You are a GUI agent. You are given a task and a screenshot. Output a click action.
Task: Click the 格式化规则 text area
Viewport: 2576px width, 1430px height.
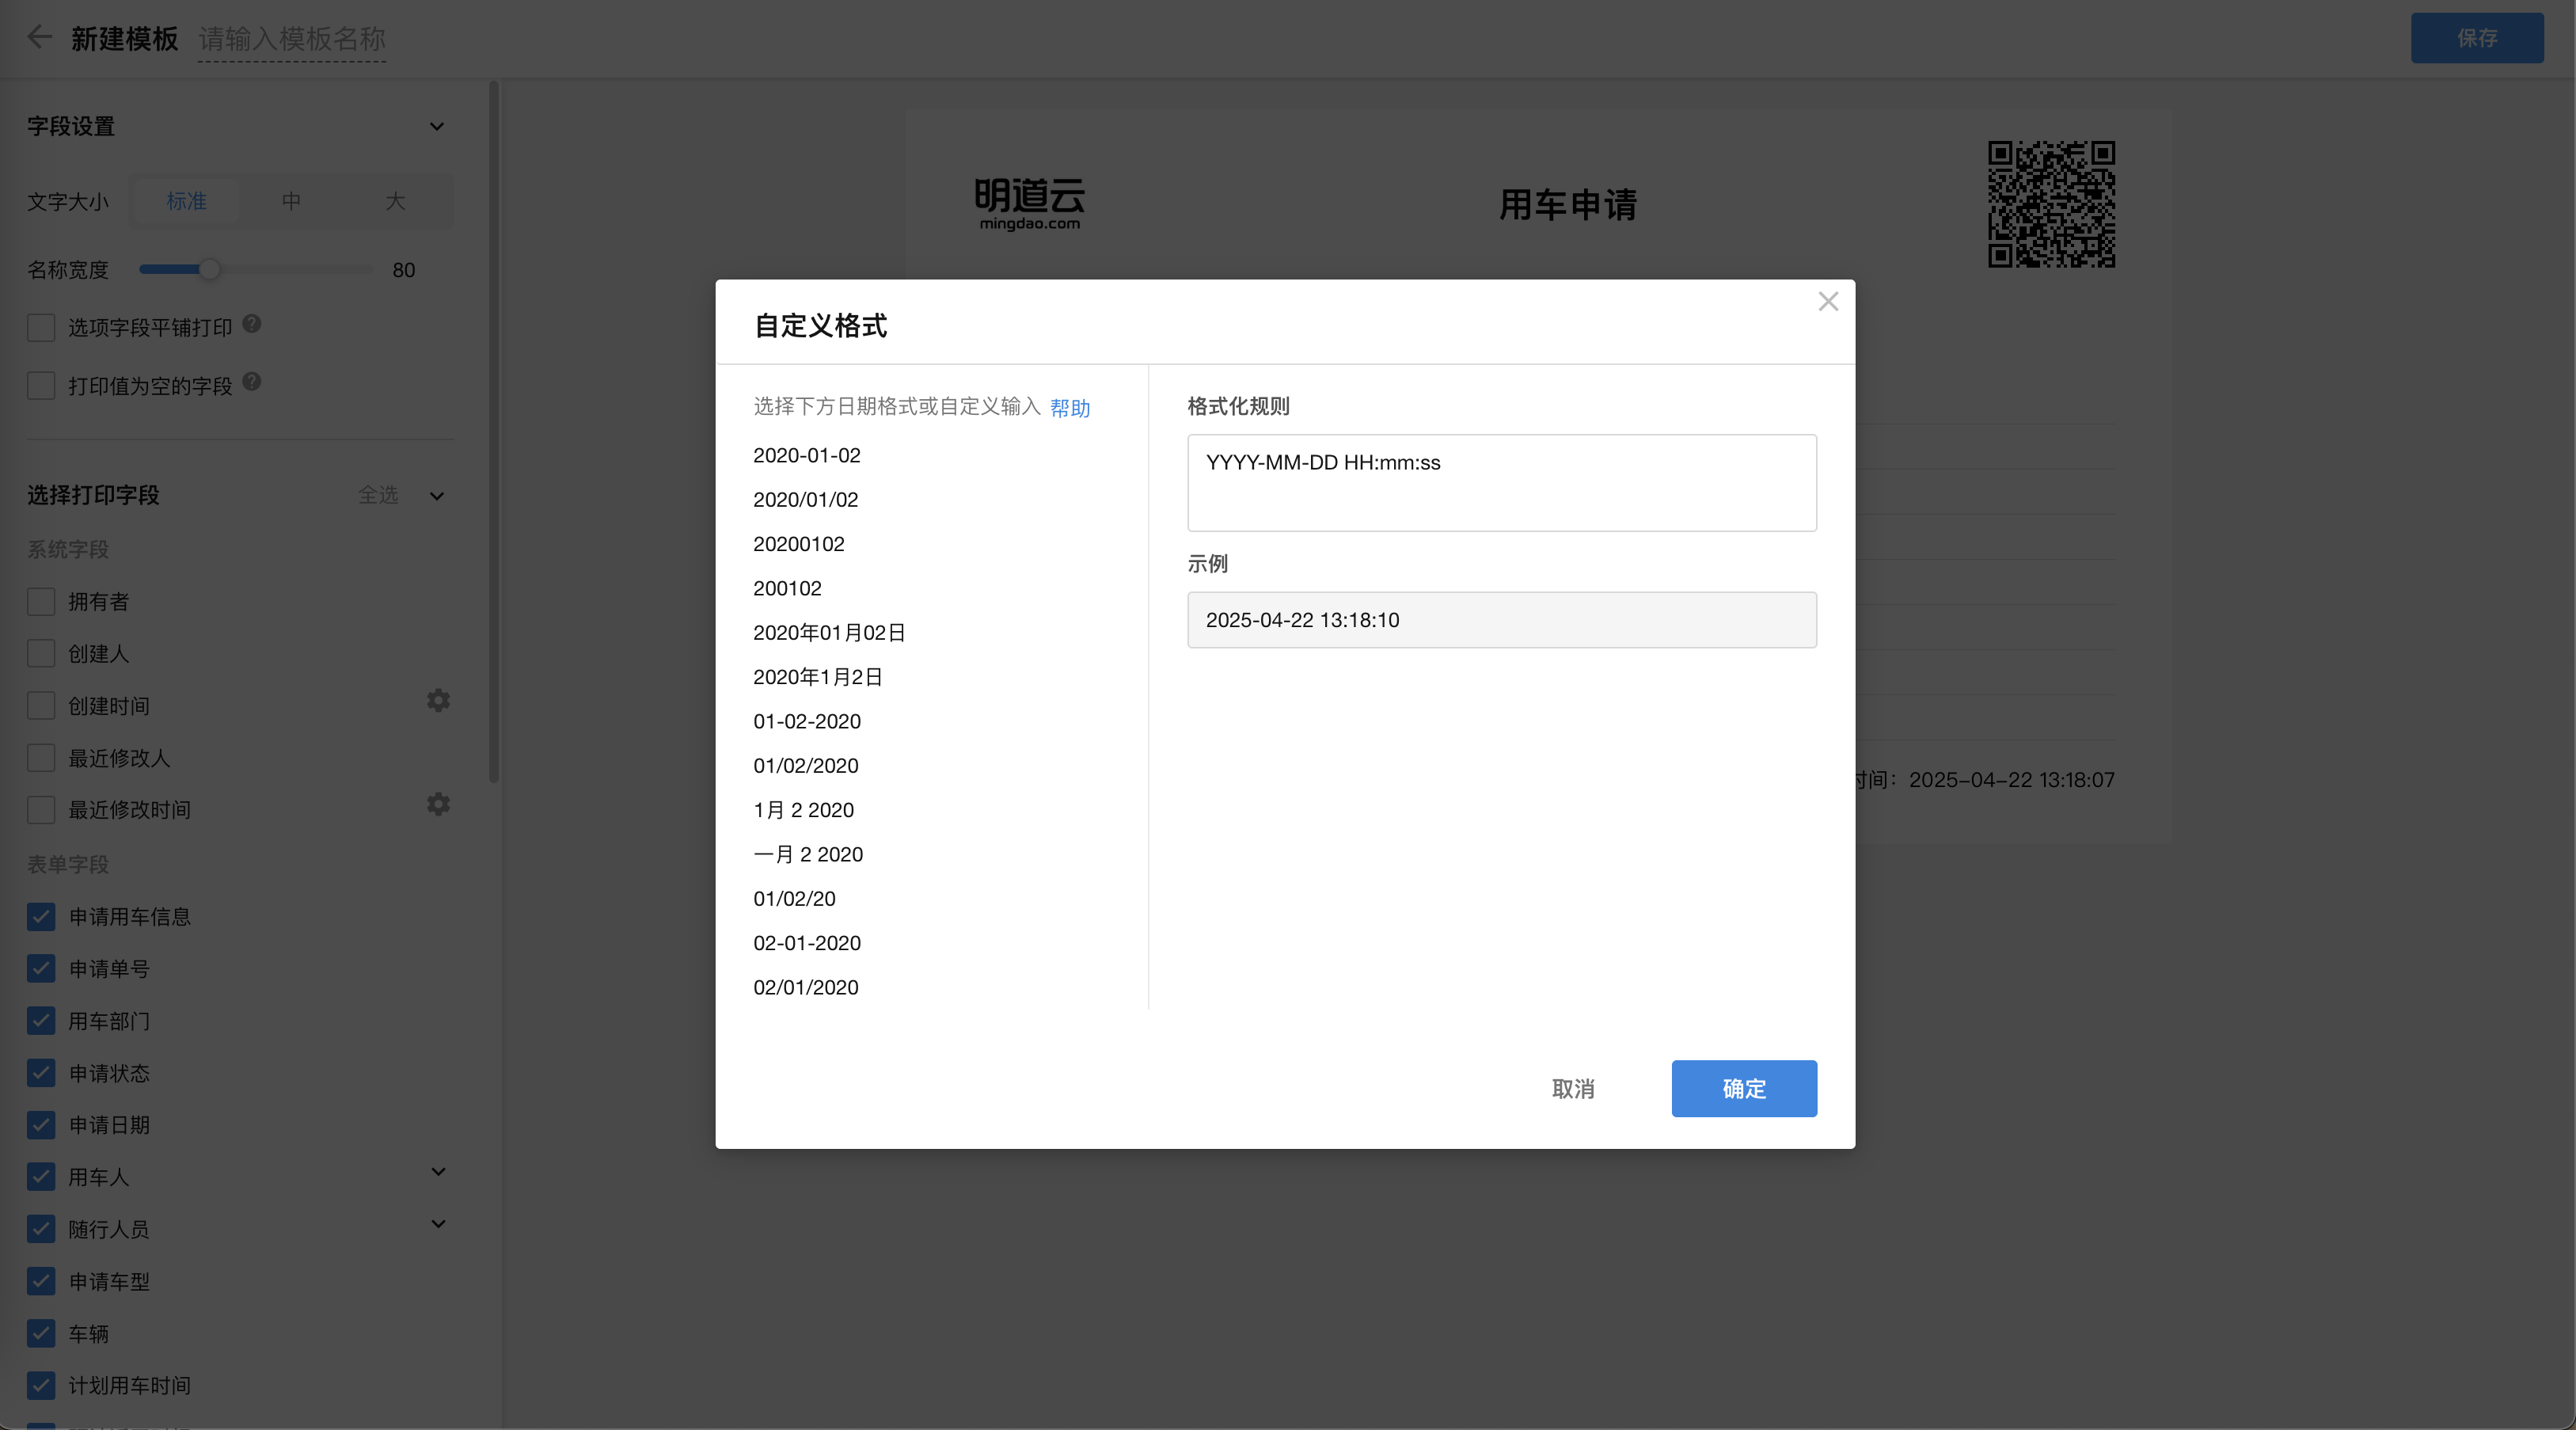[x=1502, y=483]
